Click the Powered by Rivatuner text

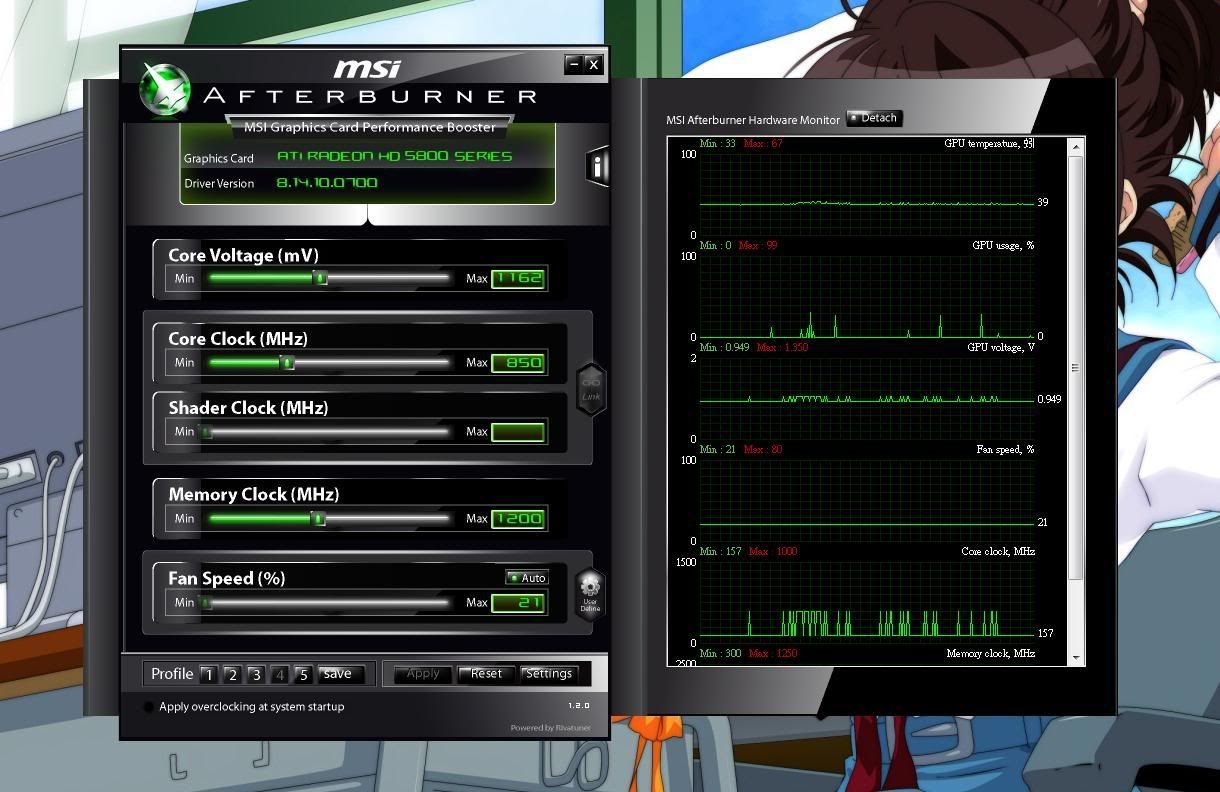(550, 728)
